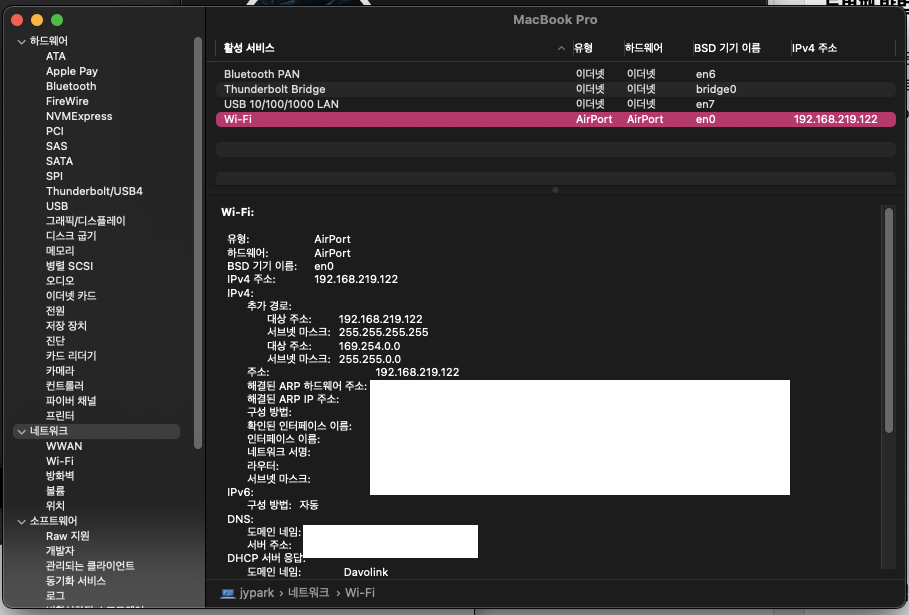Select Bluetooth under 하드웨어

pos(71,86)
